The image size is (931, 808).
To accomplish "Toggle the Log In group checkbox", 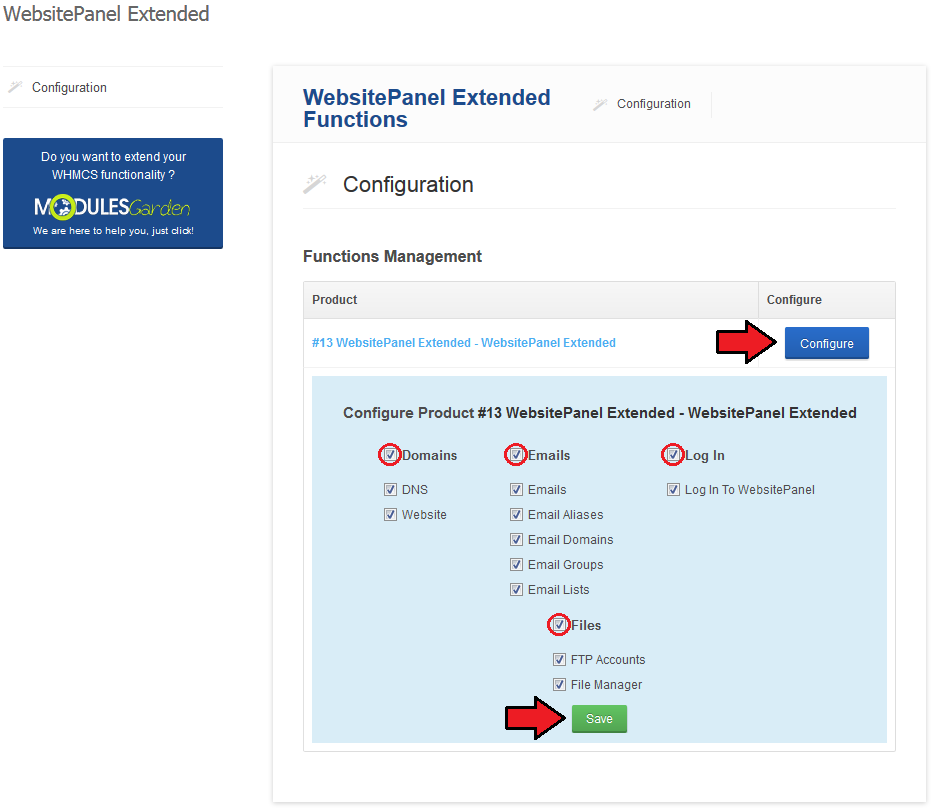I will 673,455.
